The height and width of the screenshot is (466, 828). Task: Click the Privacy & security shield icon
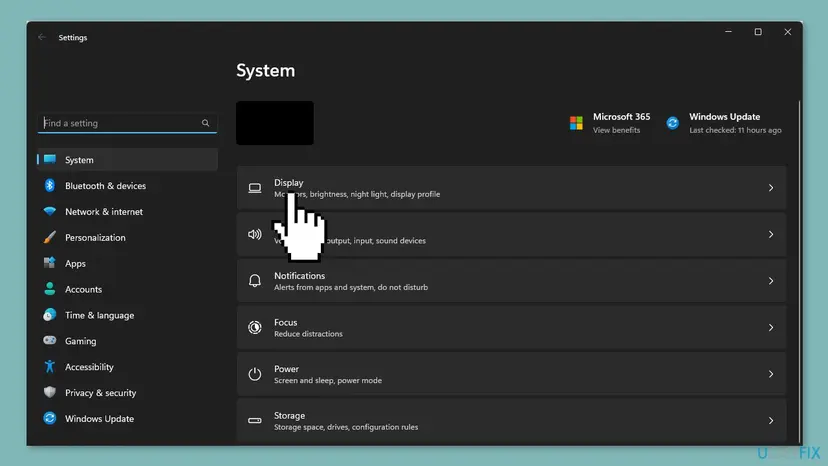click(50, 392)
